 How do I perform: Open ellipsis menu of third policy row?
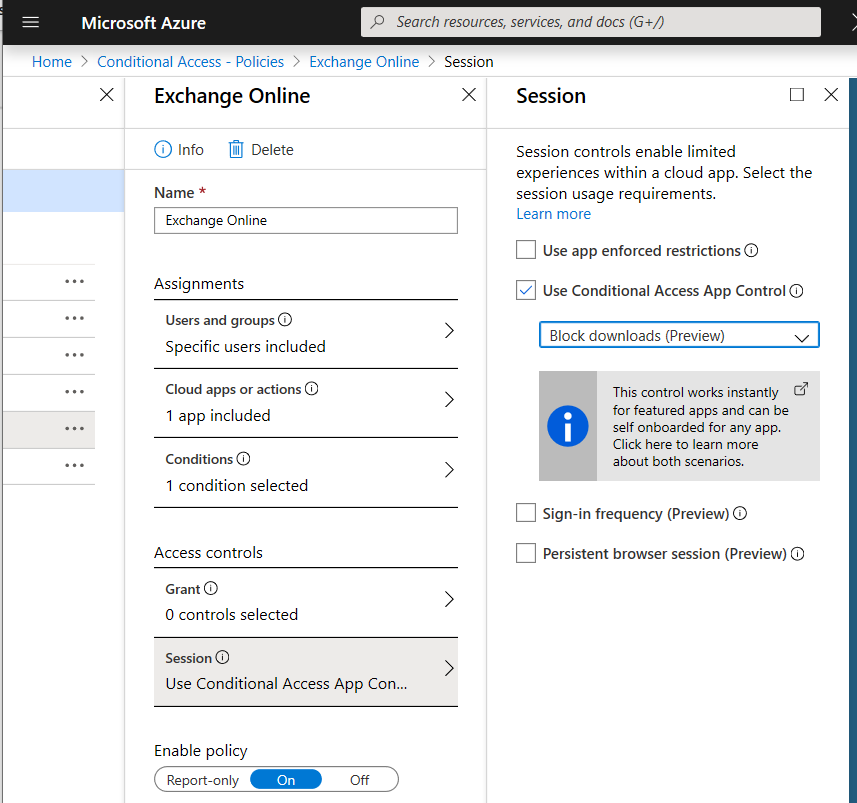coord(74,355)
